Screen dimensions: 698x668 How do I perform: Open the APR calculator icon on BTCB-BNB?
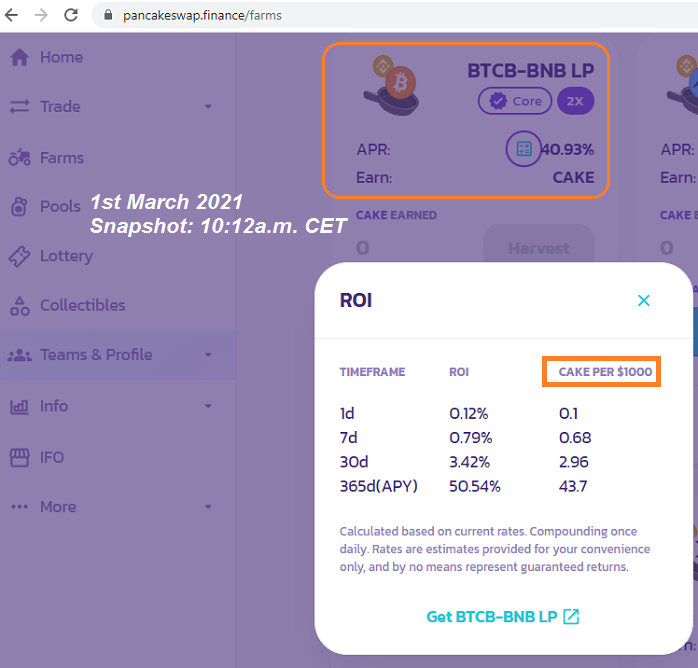(524, 149)
